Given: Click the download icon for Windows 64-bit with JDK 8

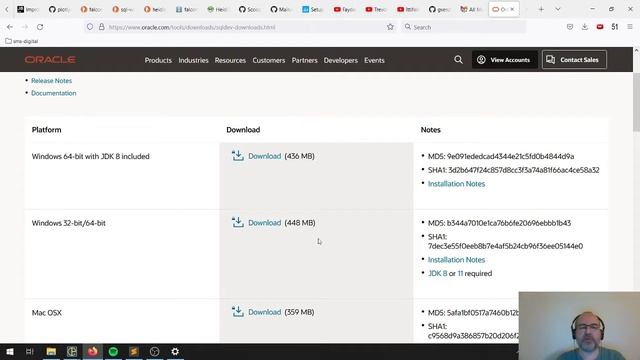Looking at the screenshot, I should (238, 156).
